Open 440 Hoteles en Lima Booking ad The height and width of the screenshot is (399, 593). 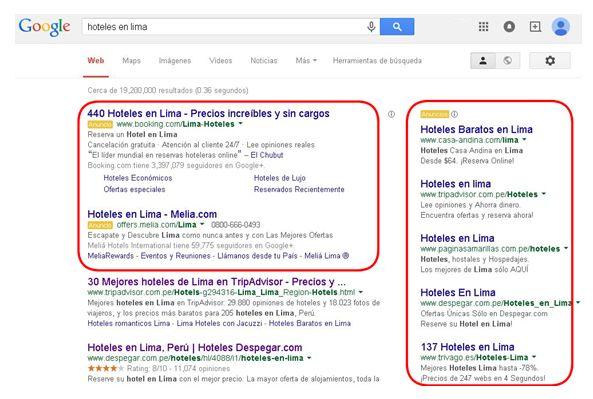click(208, 113)
